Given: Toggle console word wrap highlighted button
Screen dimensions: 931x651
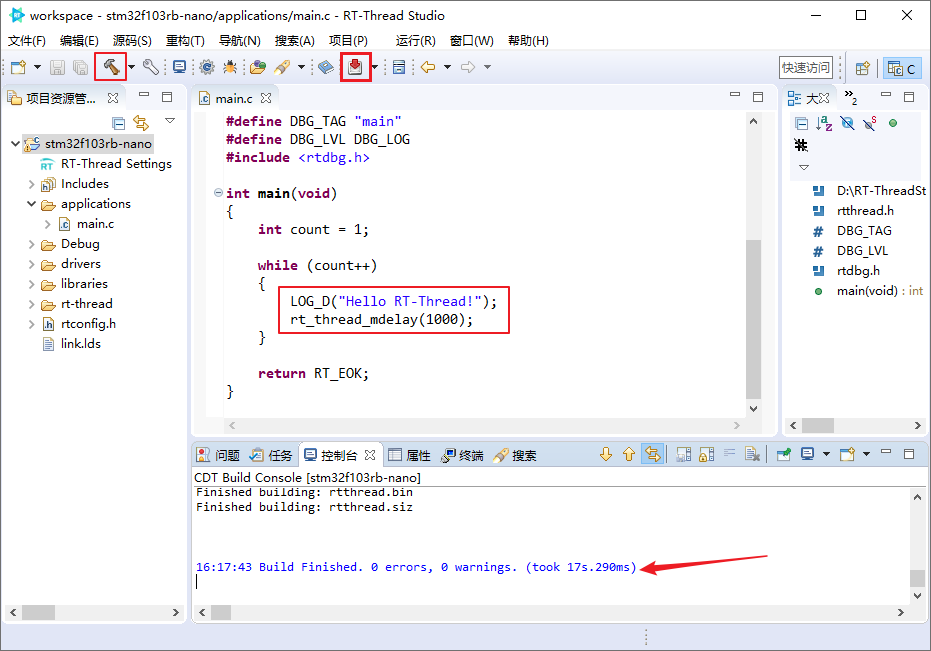Looking at the screenshot, I should 653,455.
